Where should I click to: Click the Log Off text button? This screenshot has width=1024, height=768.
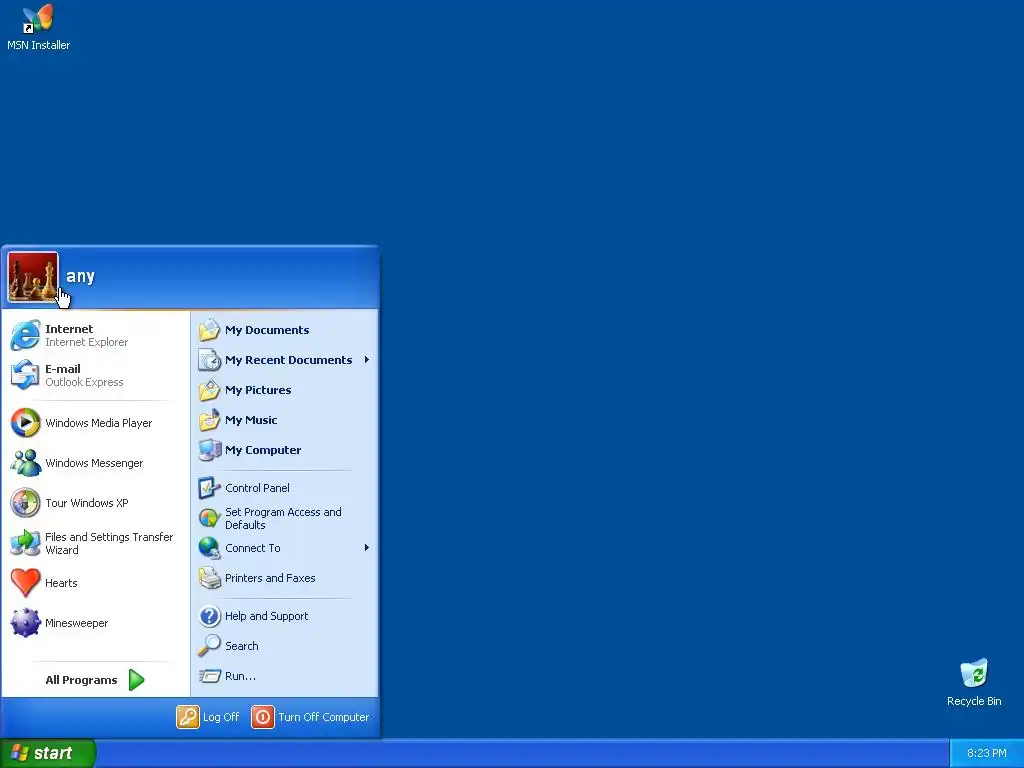click(221, 717)
